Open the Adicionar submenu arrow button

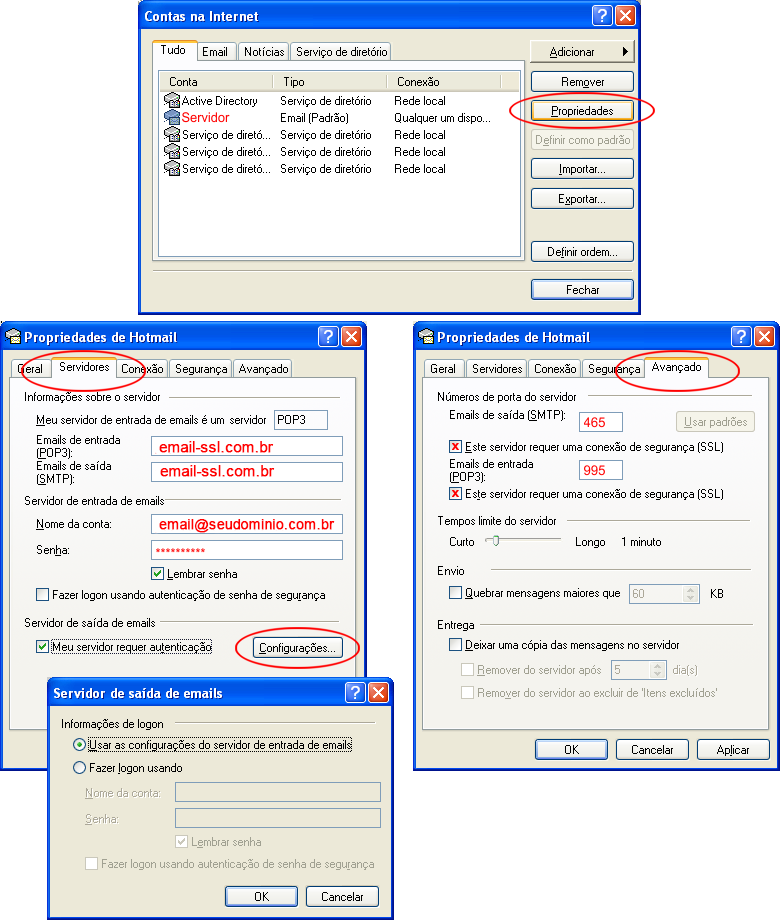pos(582,52)
